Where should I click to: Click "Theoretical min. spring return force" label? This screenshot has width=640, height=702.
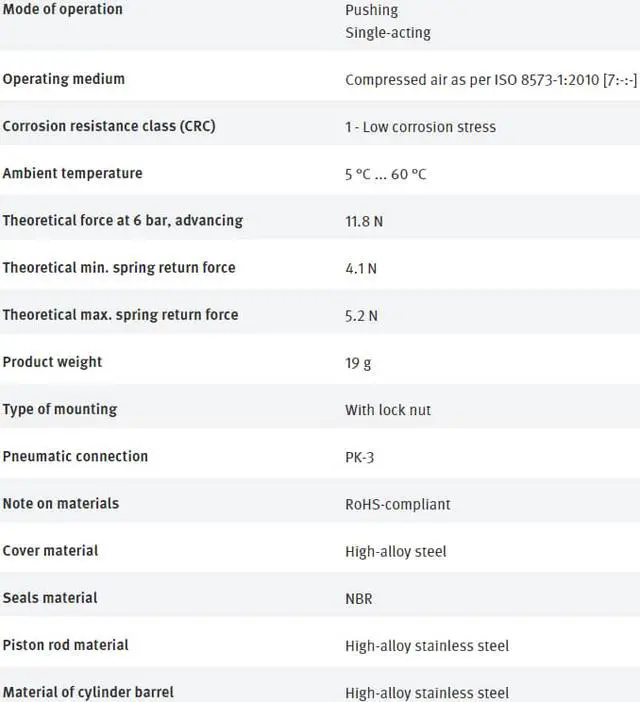click(x=119, y=267)
